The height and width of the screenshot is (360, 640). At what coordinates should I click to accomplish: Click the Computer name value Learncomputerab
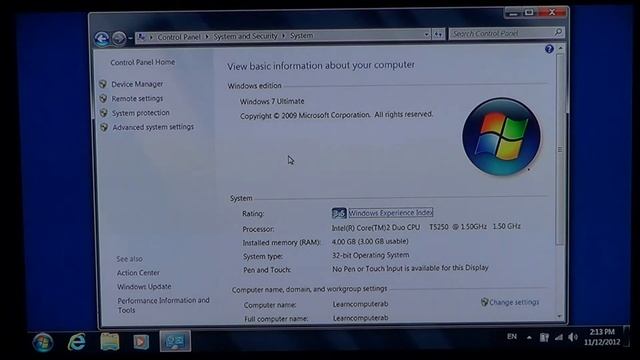[360, 304]
